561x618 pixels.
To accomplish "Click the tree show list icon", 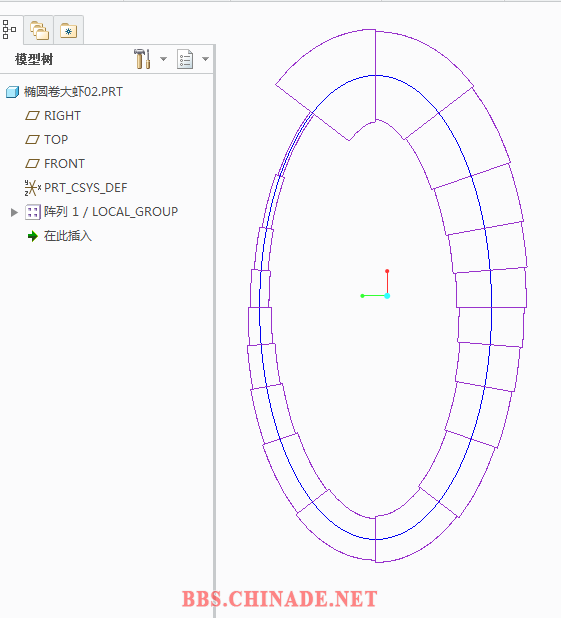I will (185, 59).
